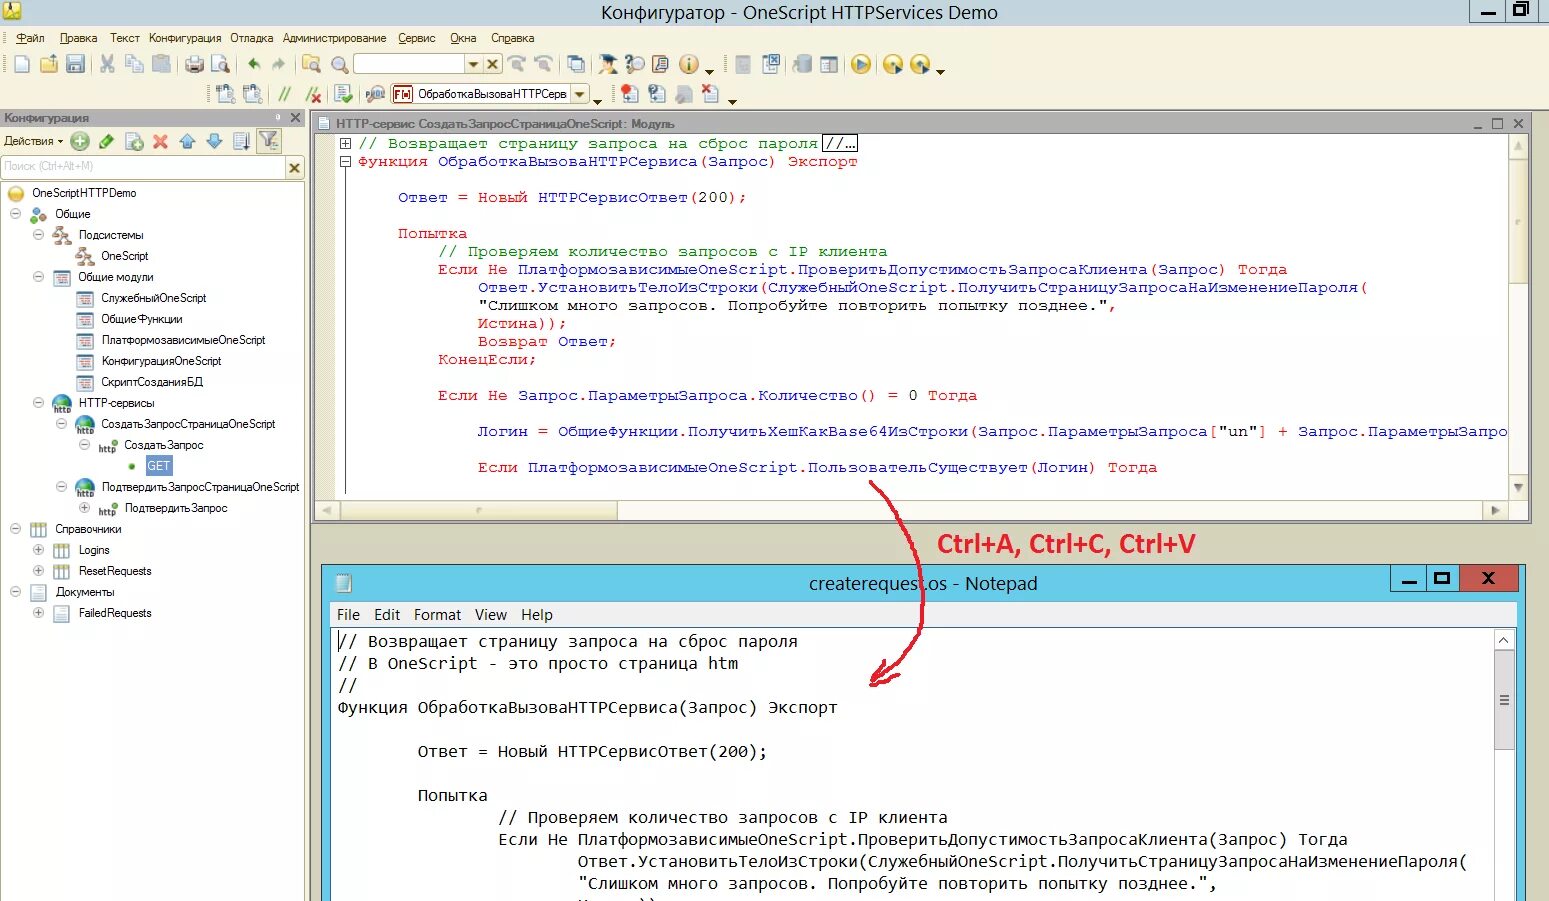Open Notepad's File menu

point(348,615)
